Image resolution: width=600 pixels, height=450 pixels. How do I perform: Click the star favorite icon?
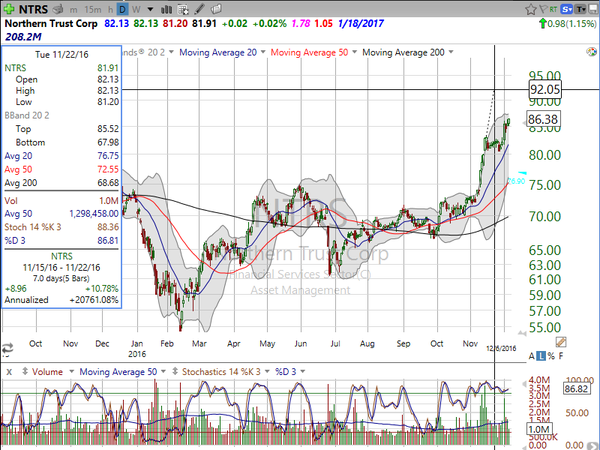coord(531,9)
